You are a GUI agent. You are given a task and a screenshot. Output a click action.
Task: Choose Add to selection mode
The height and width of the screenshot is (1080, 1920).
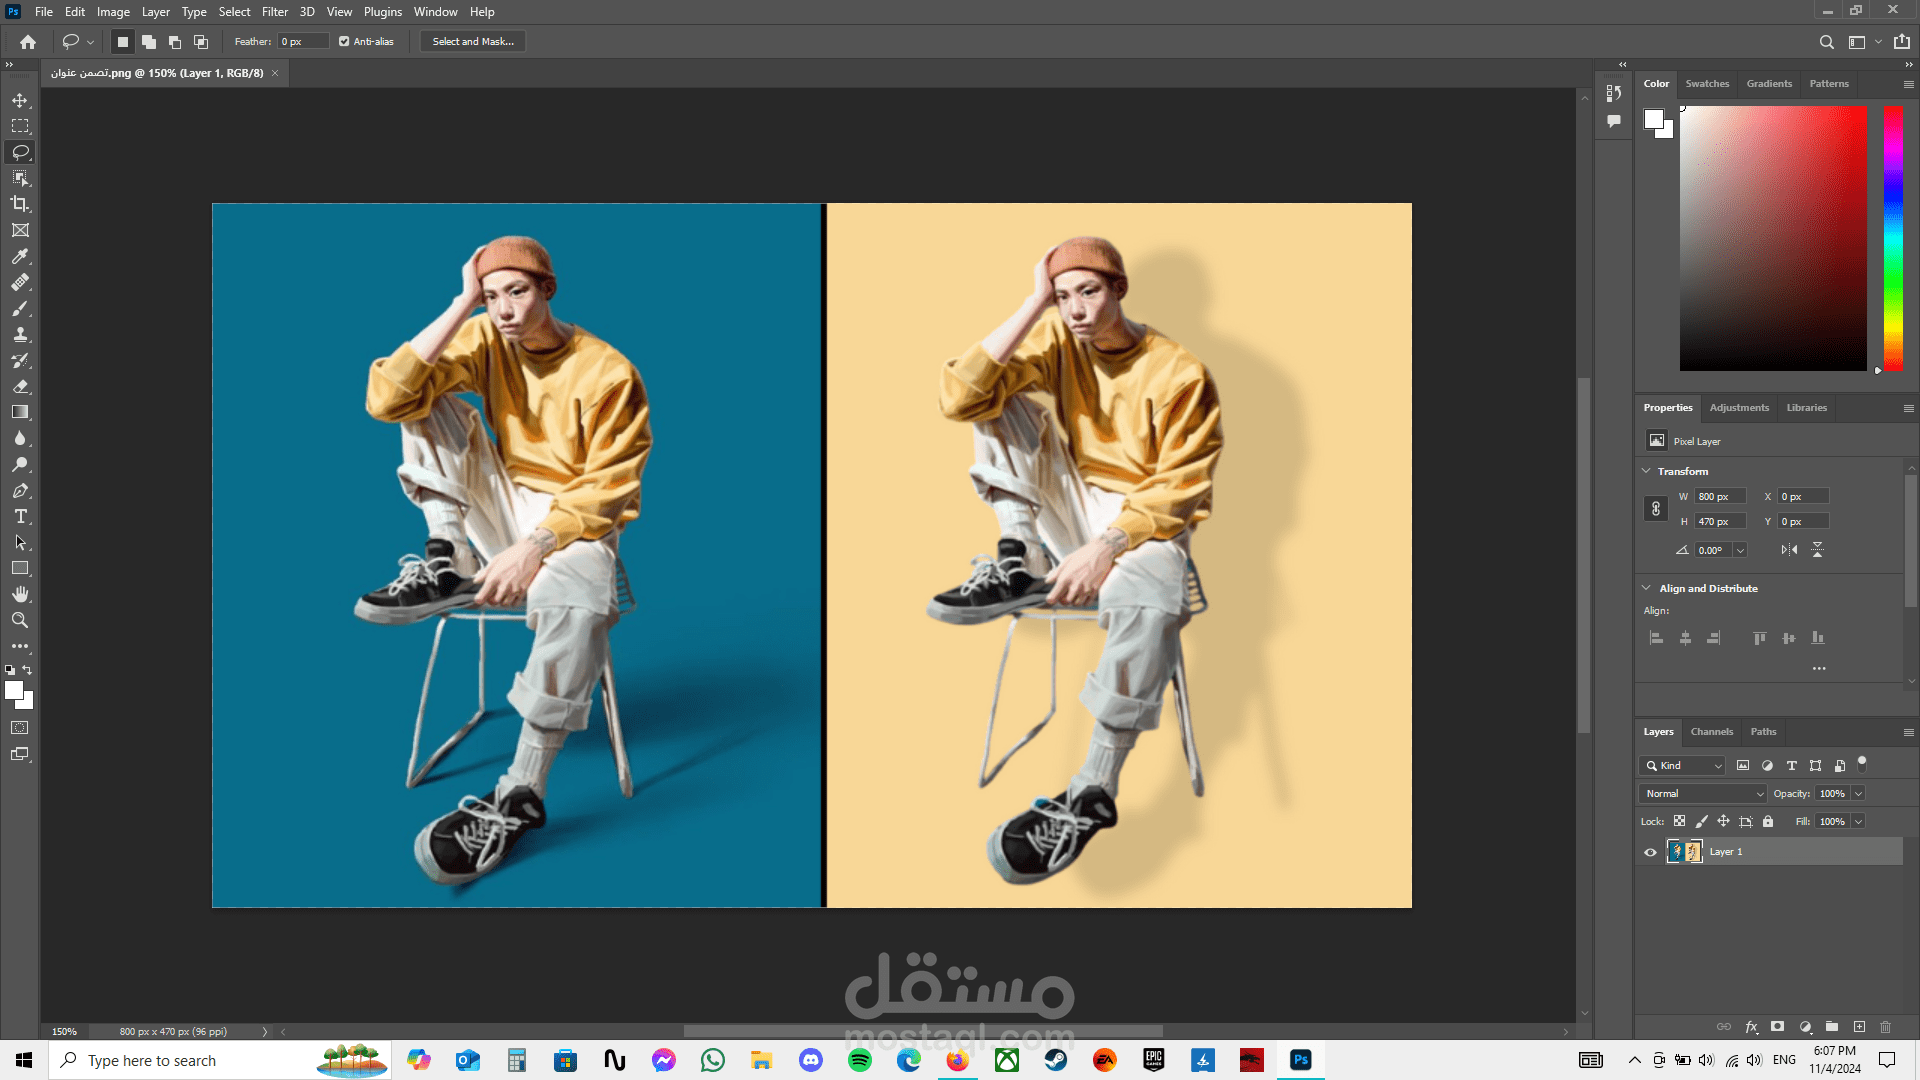pyautogui.click(x=149, y=42)
